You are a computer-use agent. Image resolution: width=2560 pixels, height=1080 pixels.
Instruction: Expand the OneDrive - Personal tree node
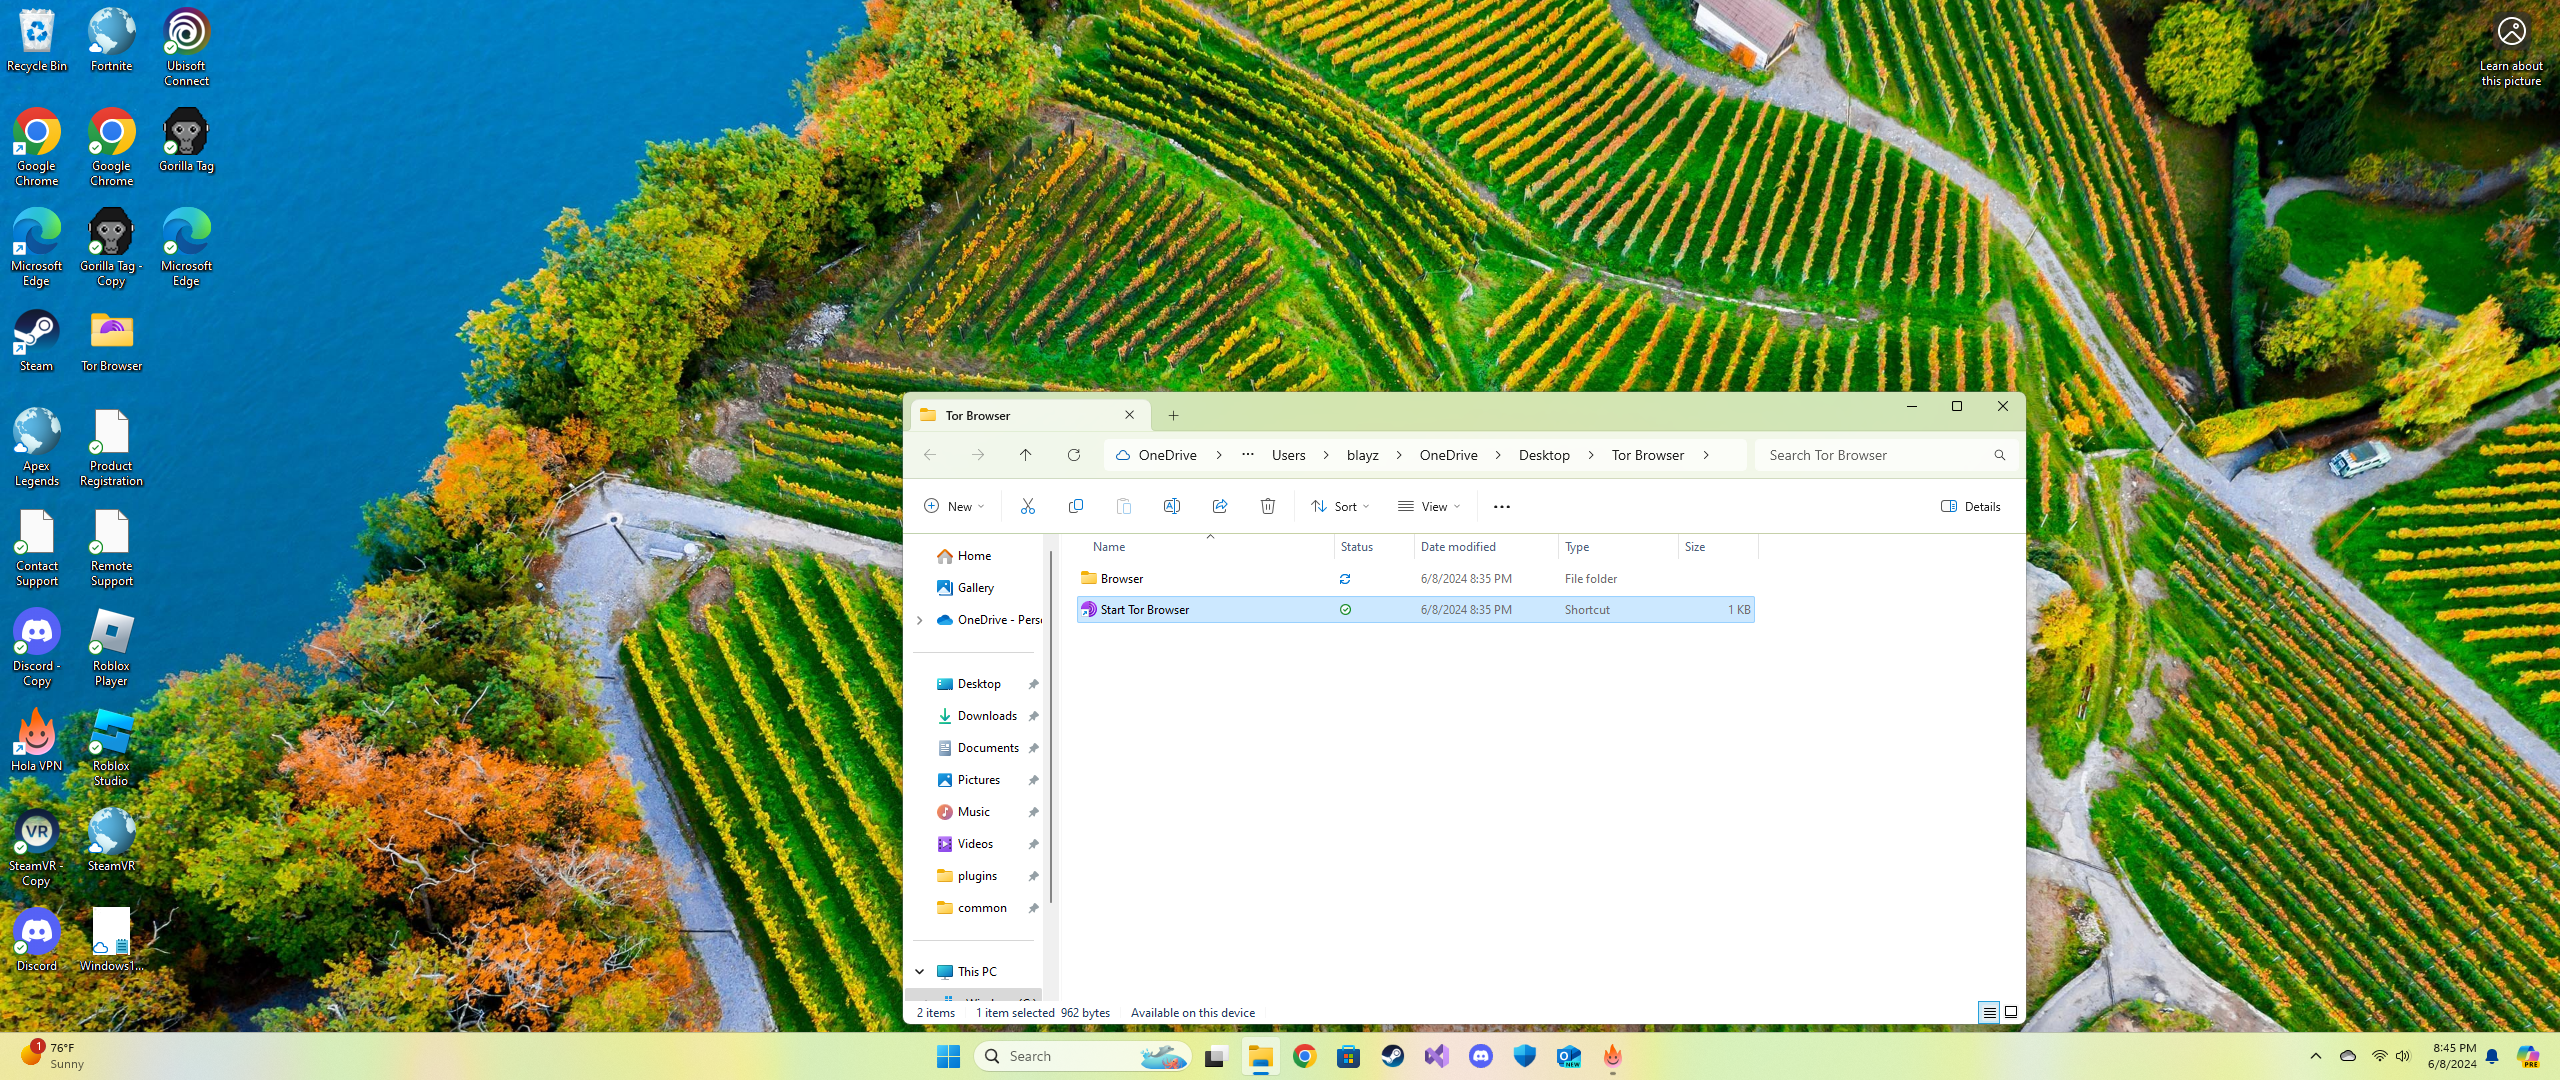[919, 620]
